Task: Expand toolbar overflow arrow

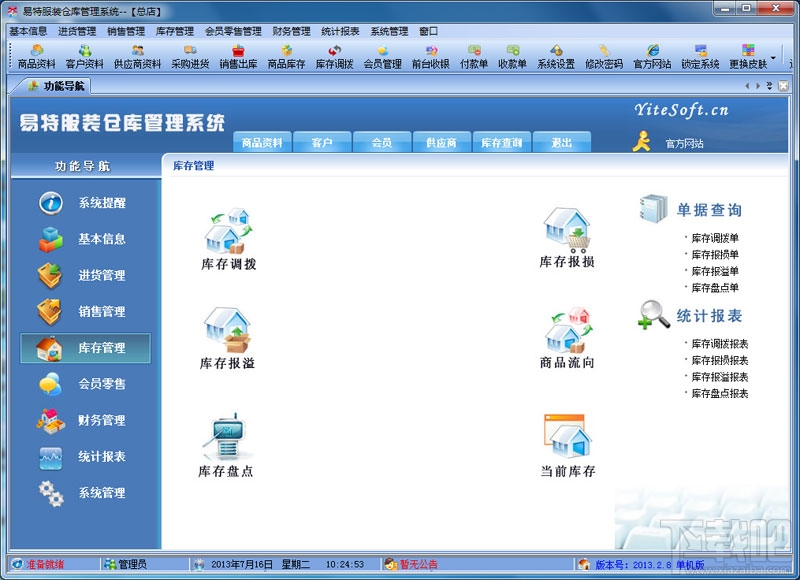Action: [773, 58]
